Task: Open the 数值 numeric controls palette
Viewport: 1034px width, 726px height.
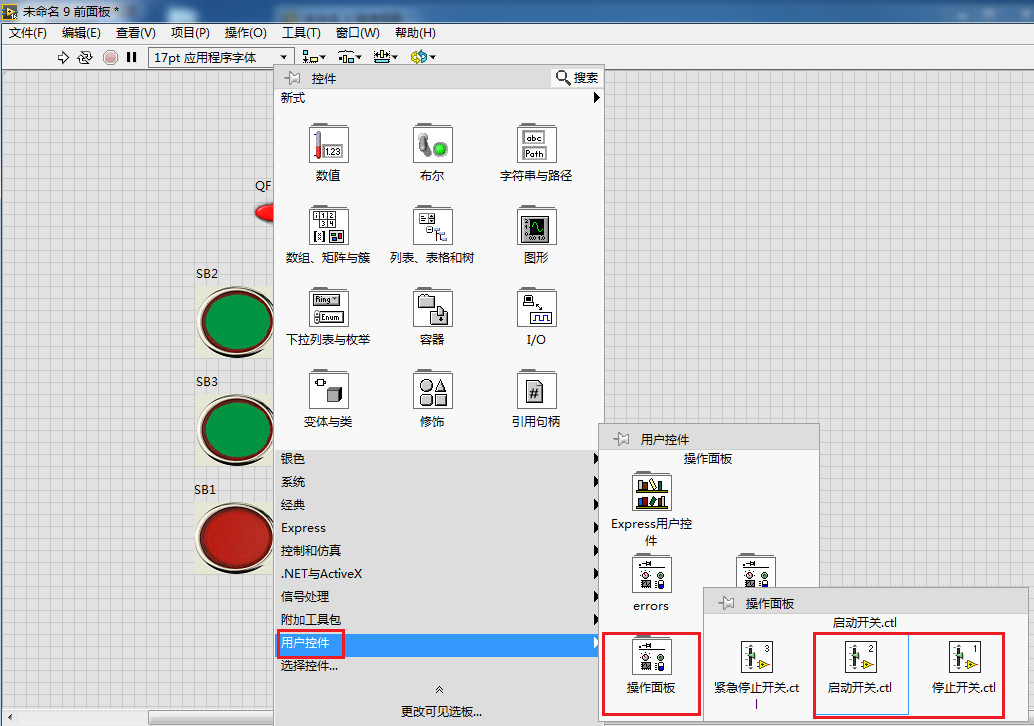Action: [328, 144]
